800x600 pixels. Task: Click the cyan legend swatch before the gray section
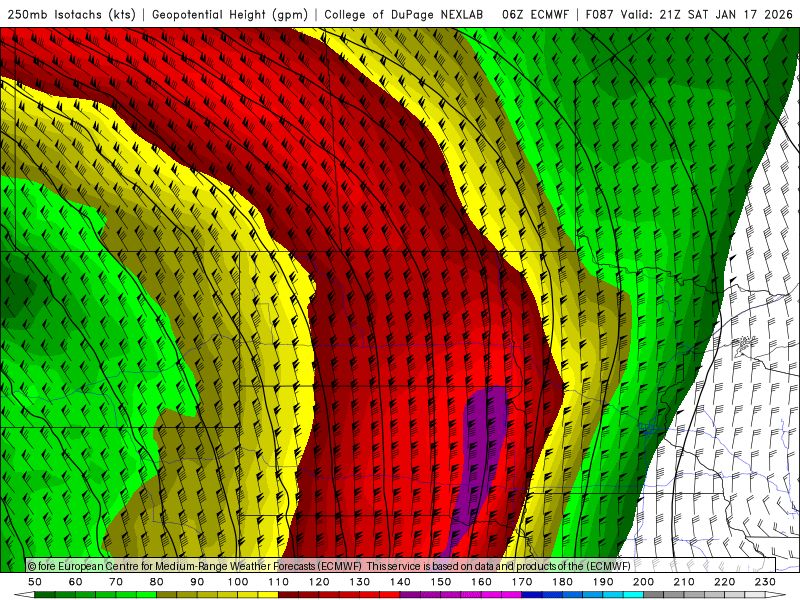point(633,595)
